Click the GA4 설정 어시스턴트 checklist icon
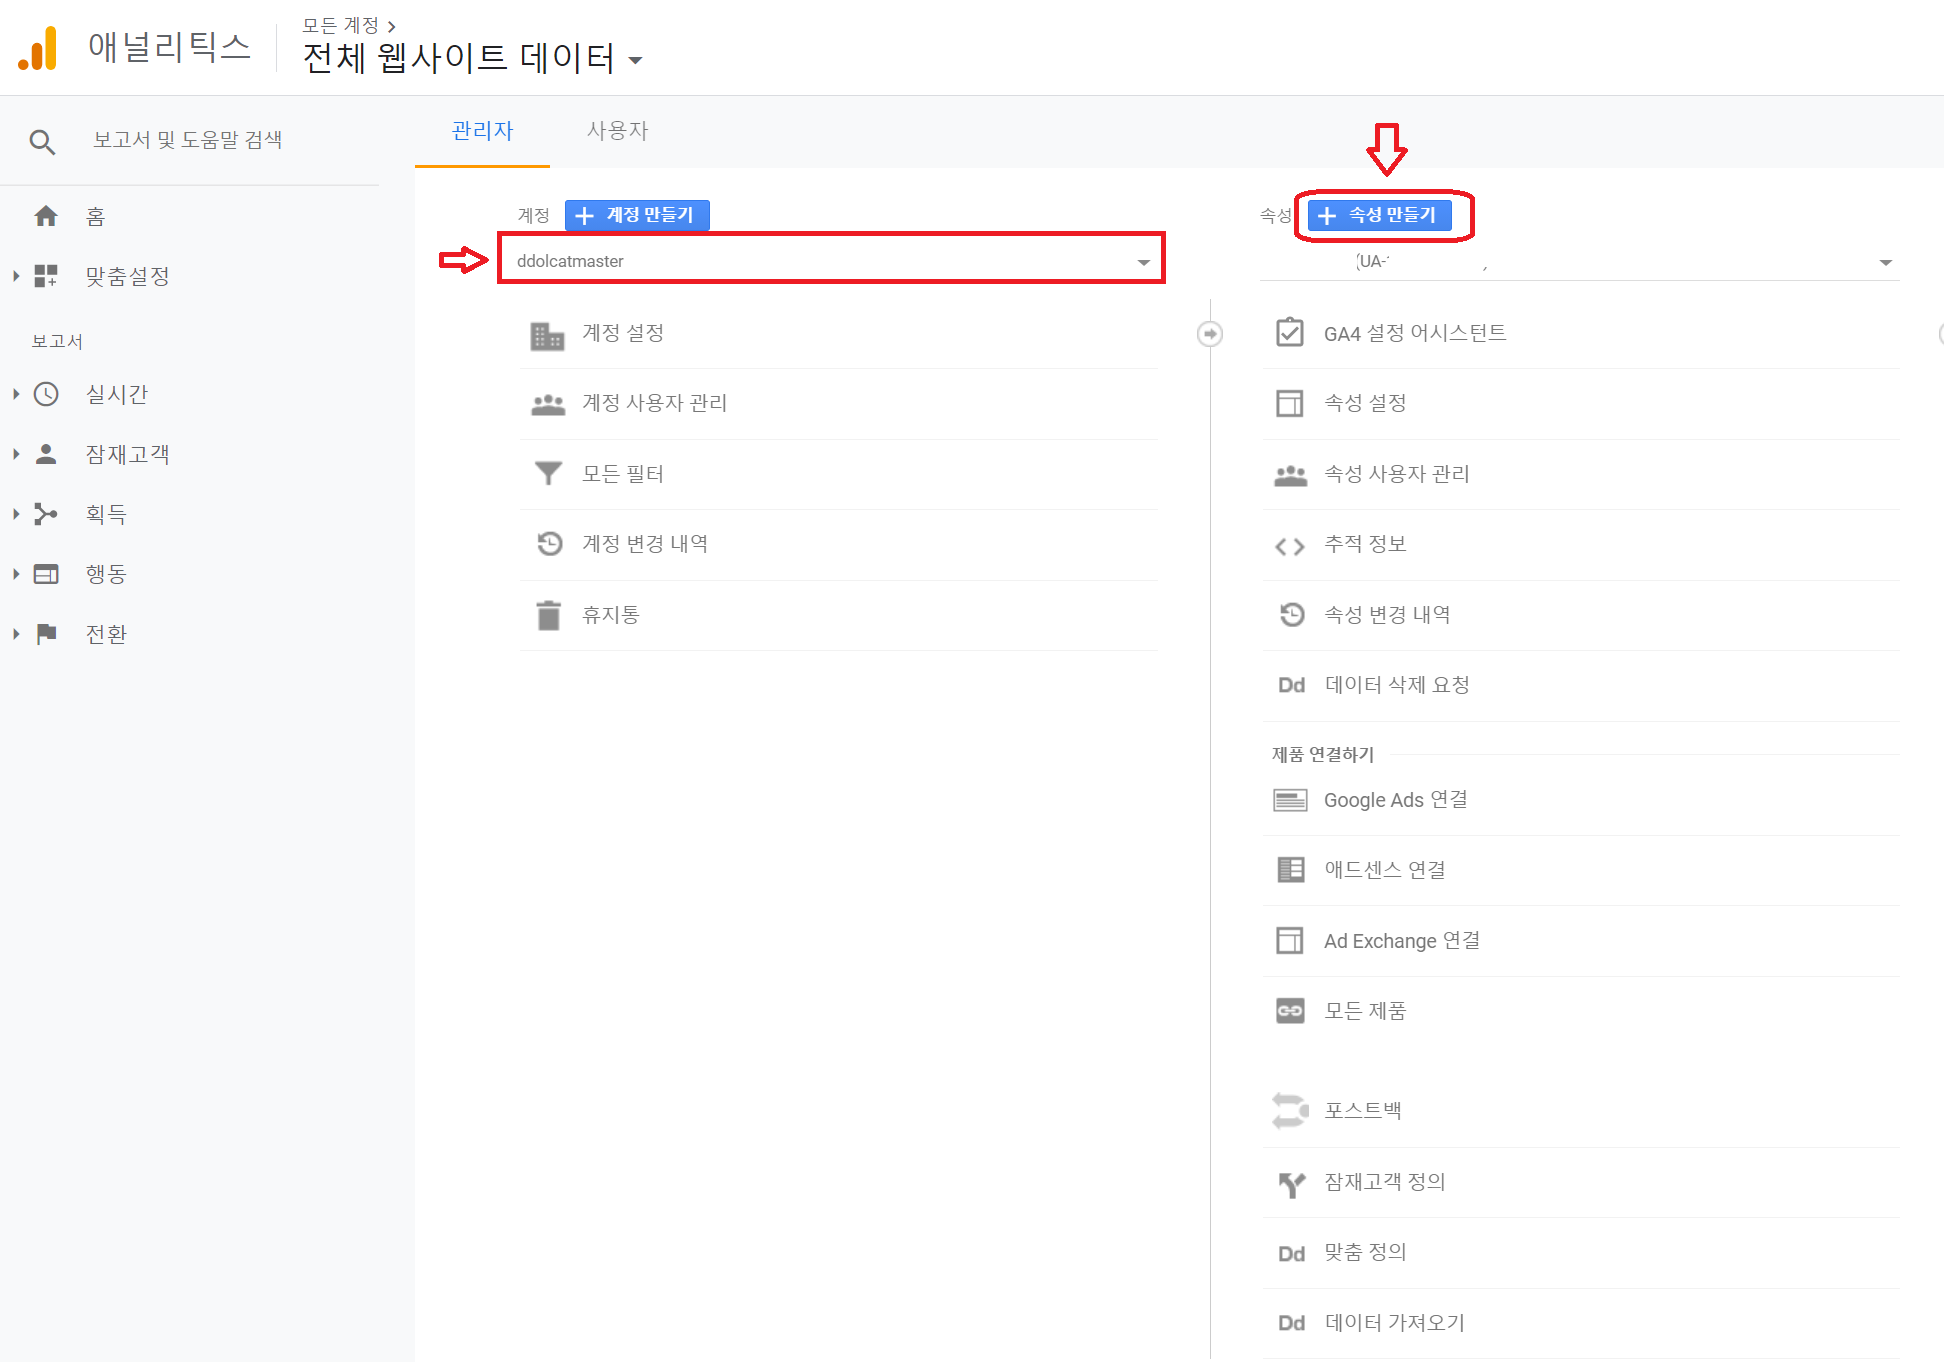1944x1362 pixels. 1290,333
